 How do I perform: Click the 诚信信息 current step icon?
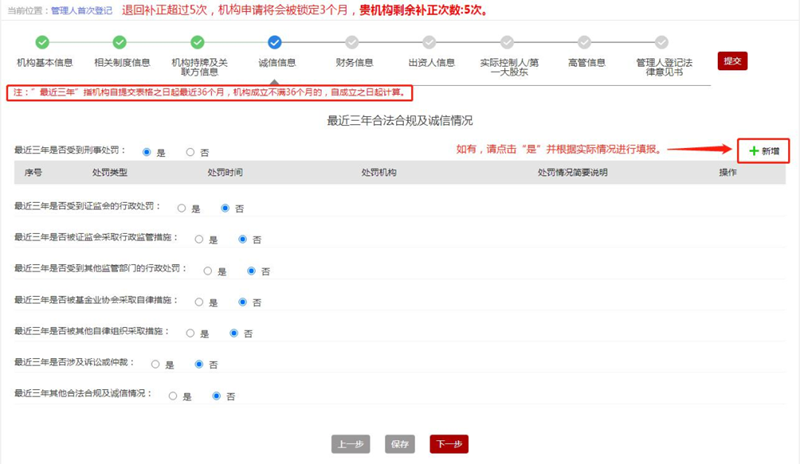pos(275,42)
